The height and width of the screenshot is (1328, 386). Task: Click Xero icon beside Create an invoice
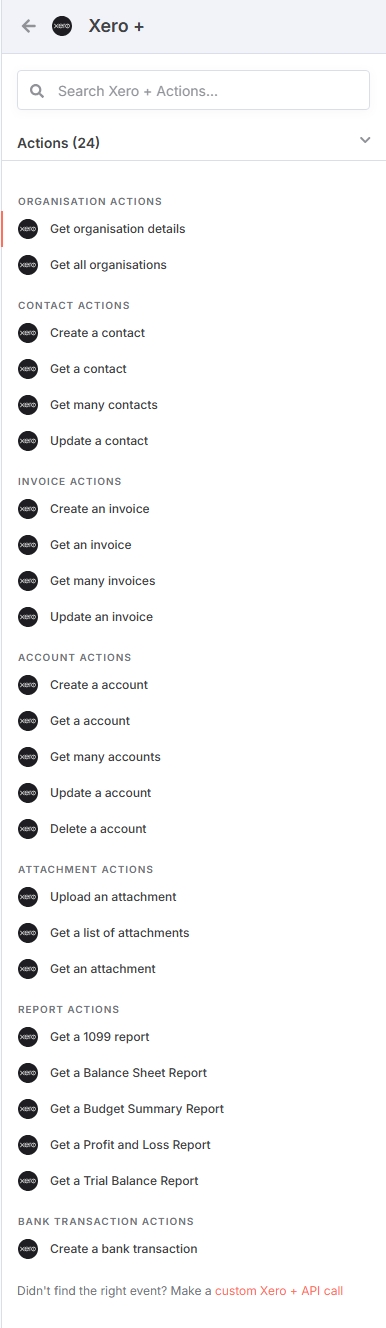(28, 509)
